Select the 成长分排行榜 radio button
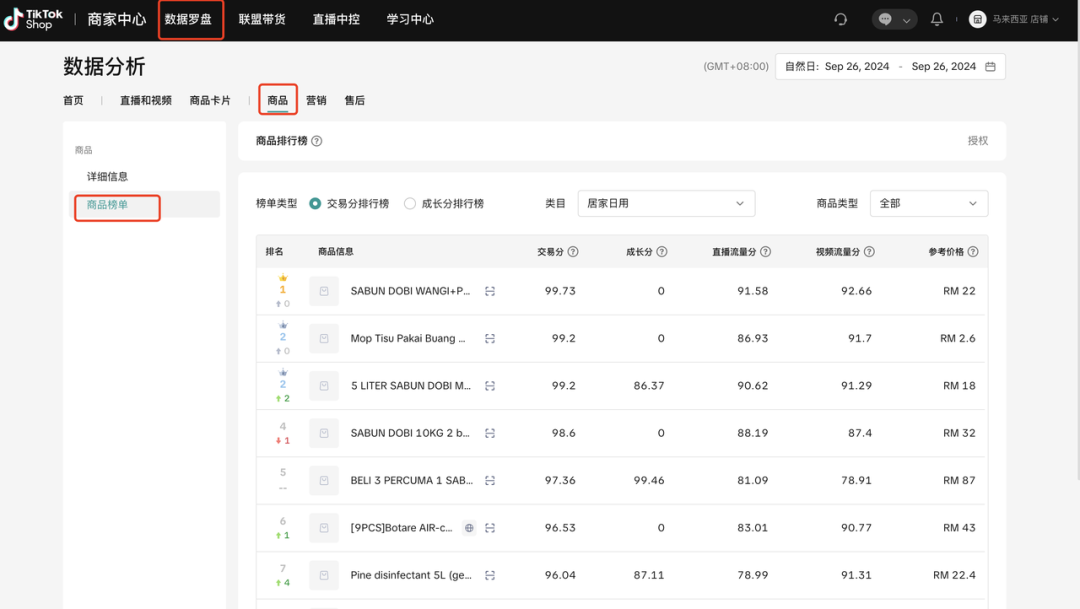Image resolution: width=1080 pixels, height=609 pixels. pyautogui.click(x=411, y=203)
